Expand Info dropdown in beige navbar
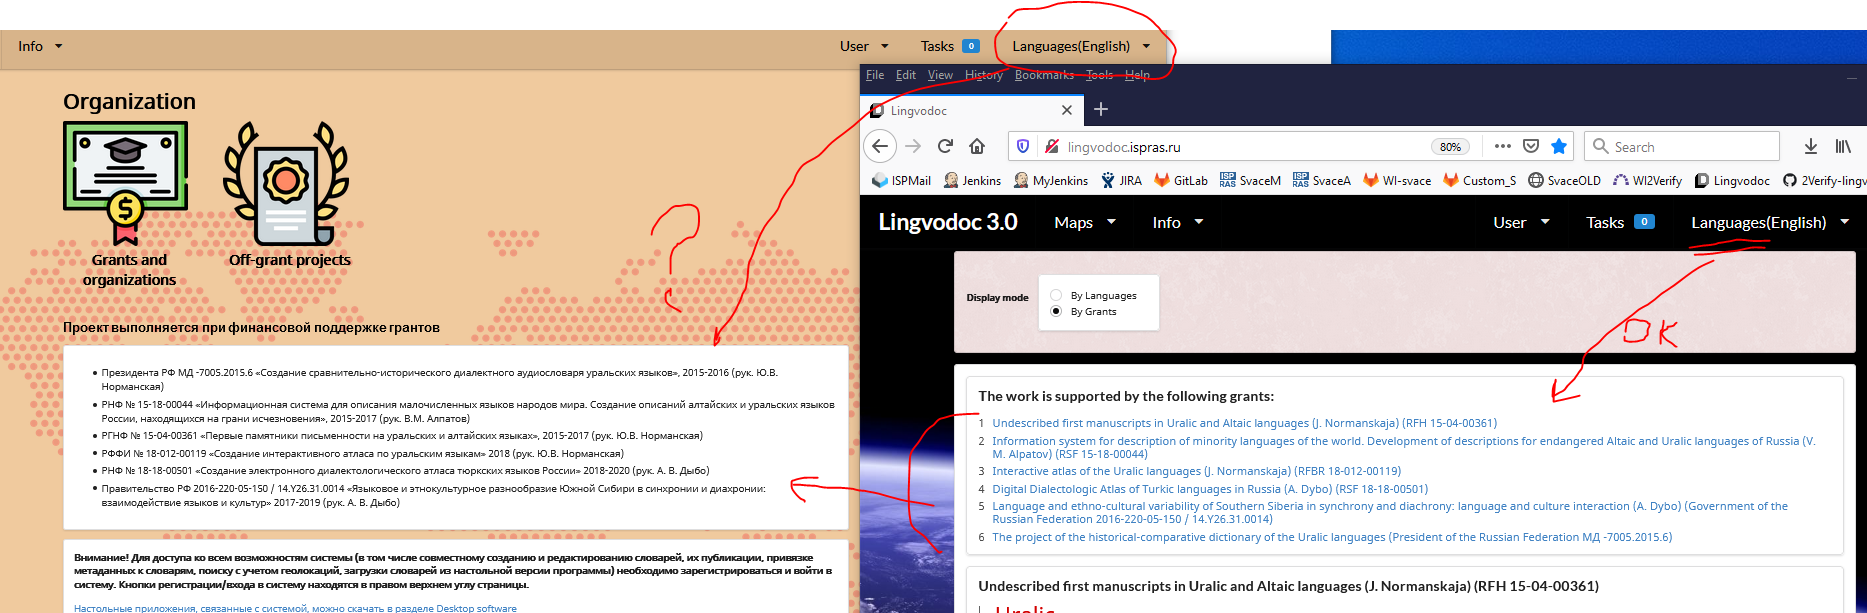1867x613 pixels. [x=40, y=46]
